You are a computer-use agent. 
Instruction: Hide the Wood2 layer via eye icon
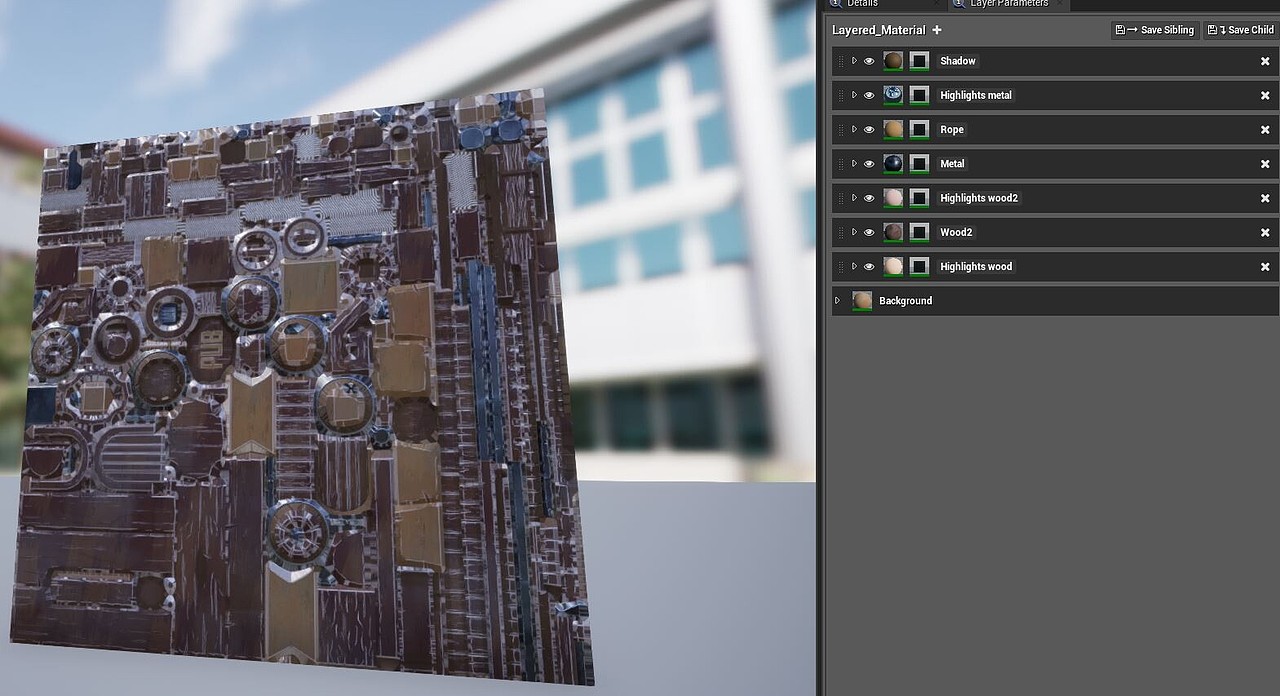(x=869, y=232)
